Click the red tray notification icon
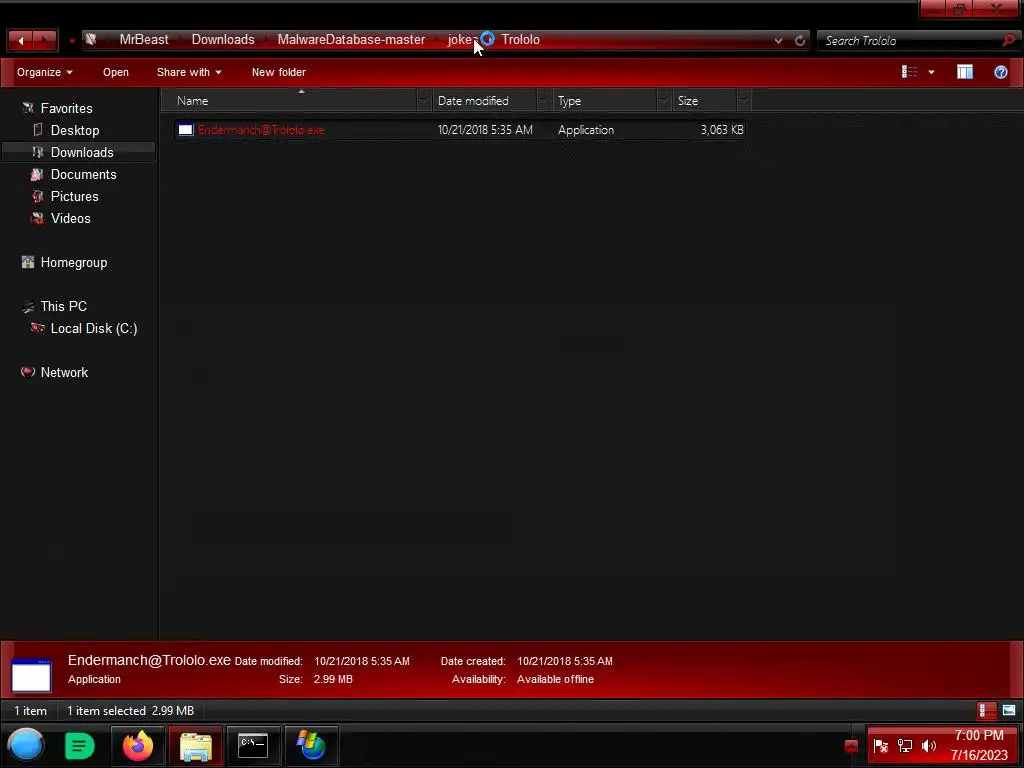Viewport: 1024px width, 768px height. pyautogui.click(x=851, y=746)
